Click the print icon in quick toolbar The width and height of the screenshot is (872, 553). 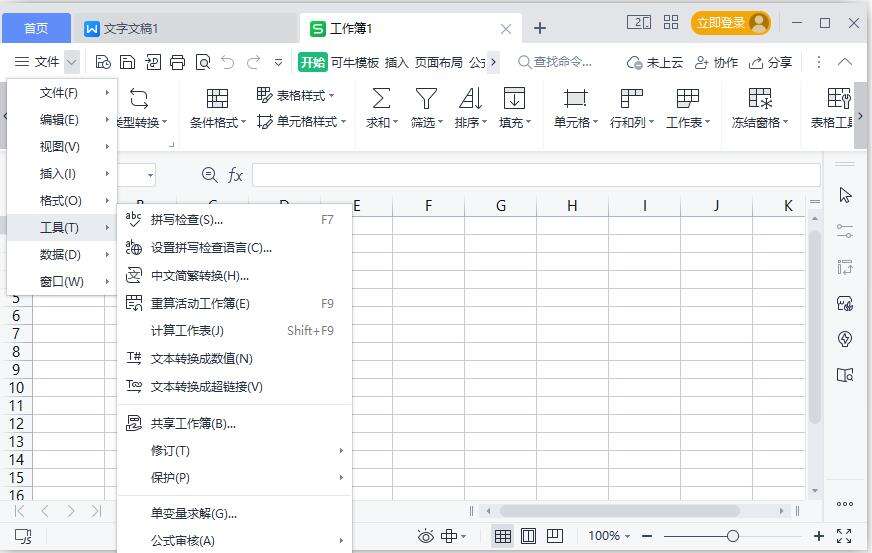coord(178,62)
